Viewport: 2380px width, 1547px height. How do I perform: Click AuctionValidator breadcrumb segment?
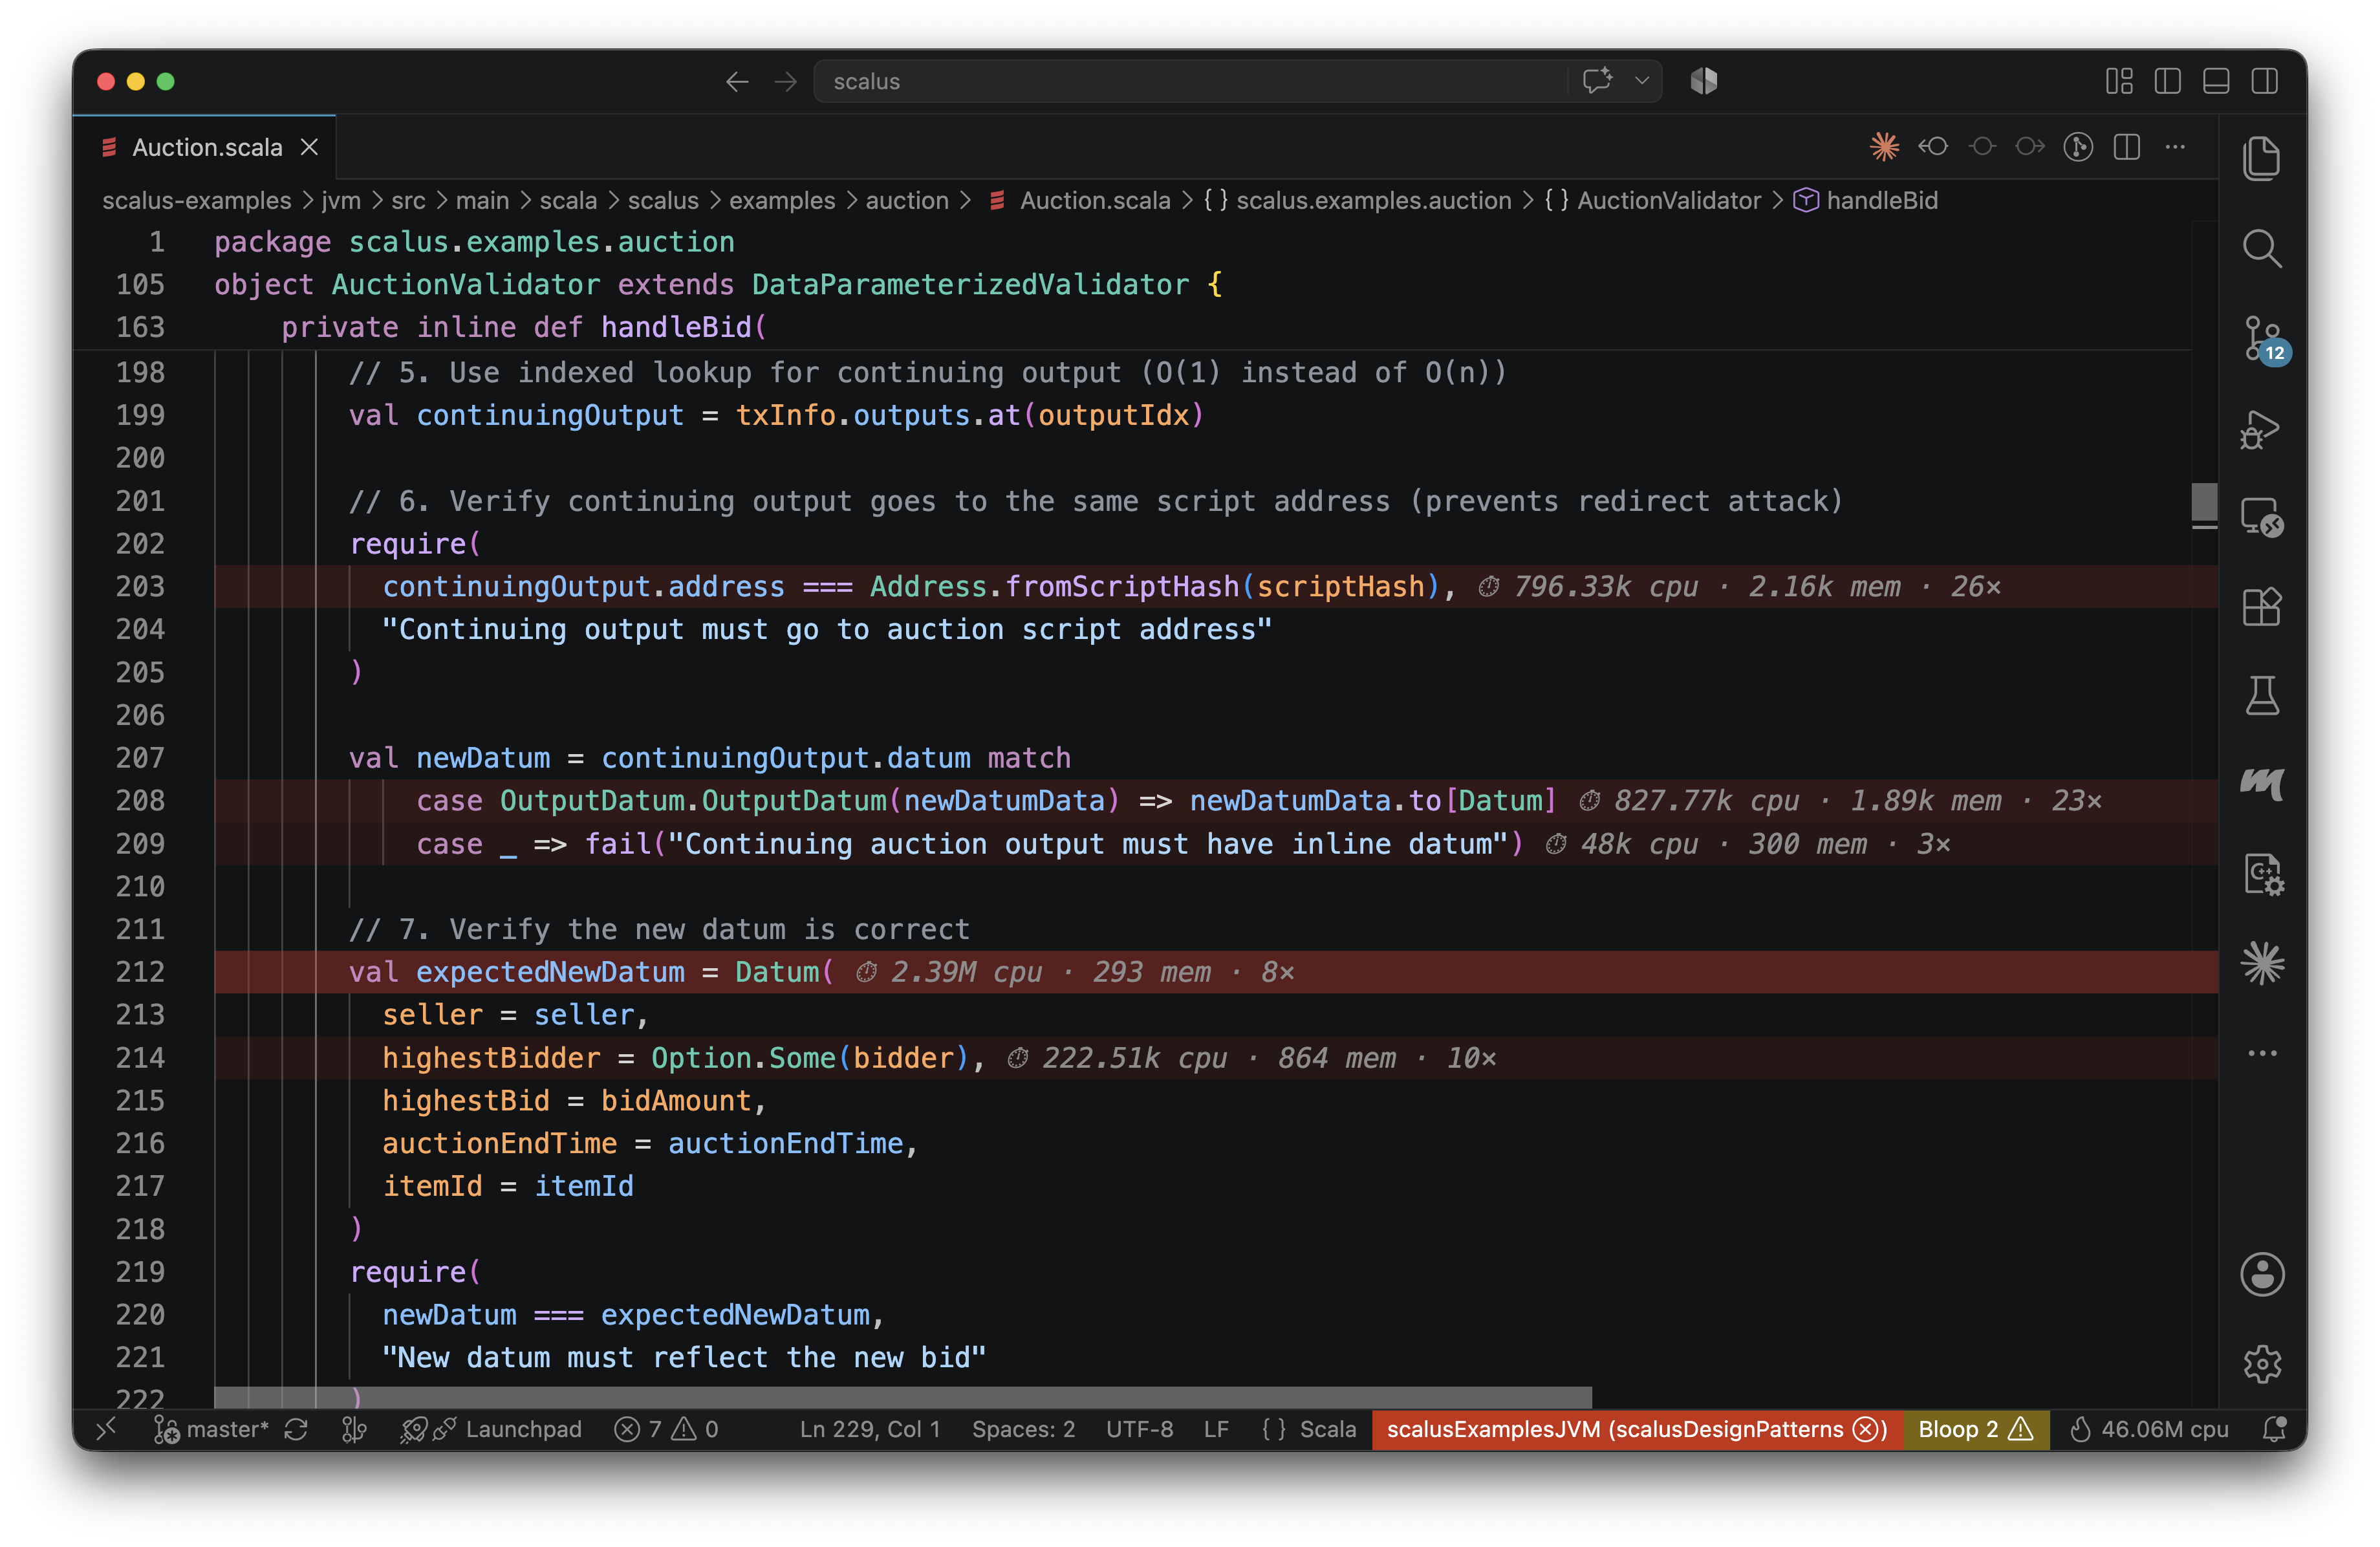pyautogui.click(x=1653, y=200)
